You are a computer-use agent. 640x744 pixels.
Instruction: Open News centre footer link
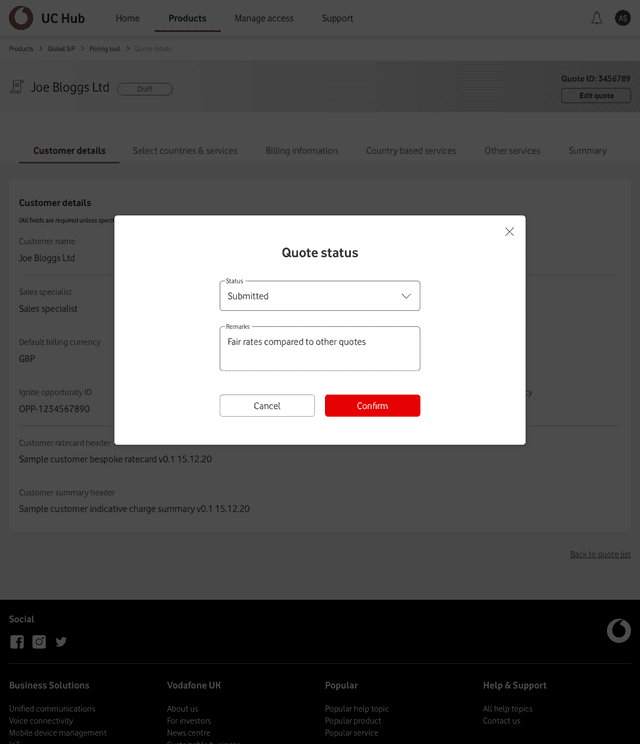tap(188, 733)
